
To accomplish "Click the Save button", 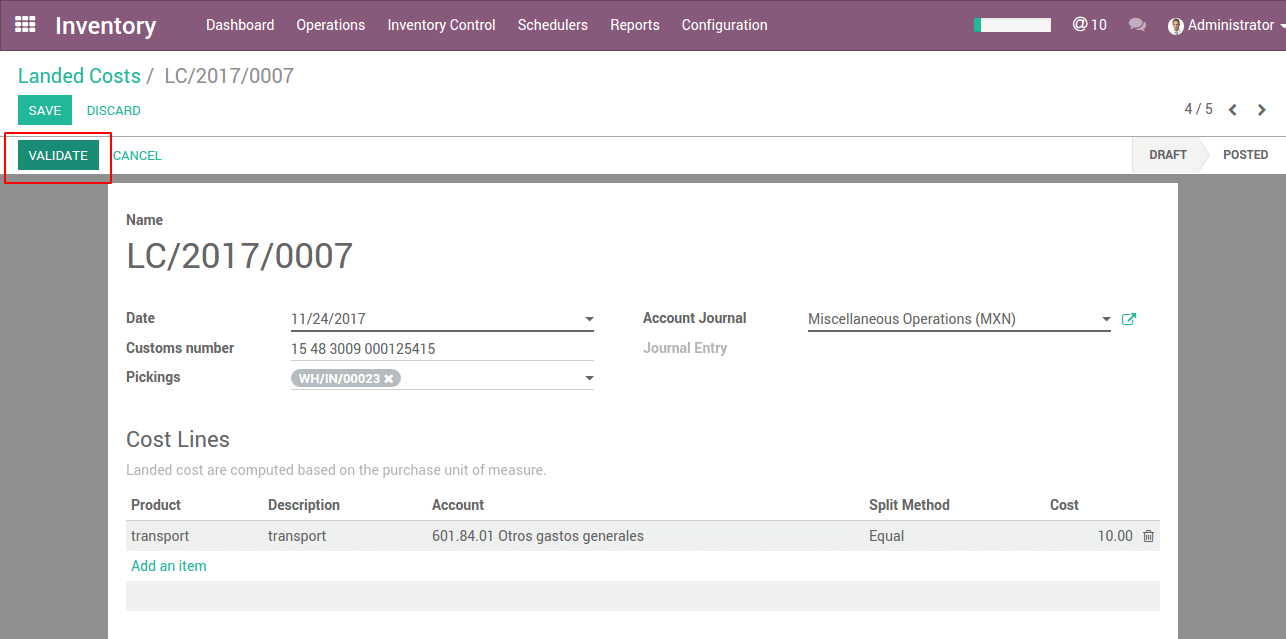I will 45,110.
